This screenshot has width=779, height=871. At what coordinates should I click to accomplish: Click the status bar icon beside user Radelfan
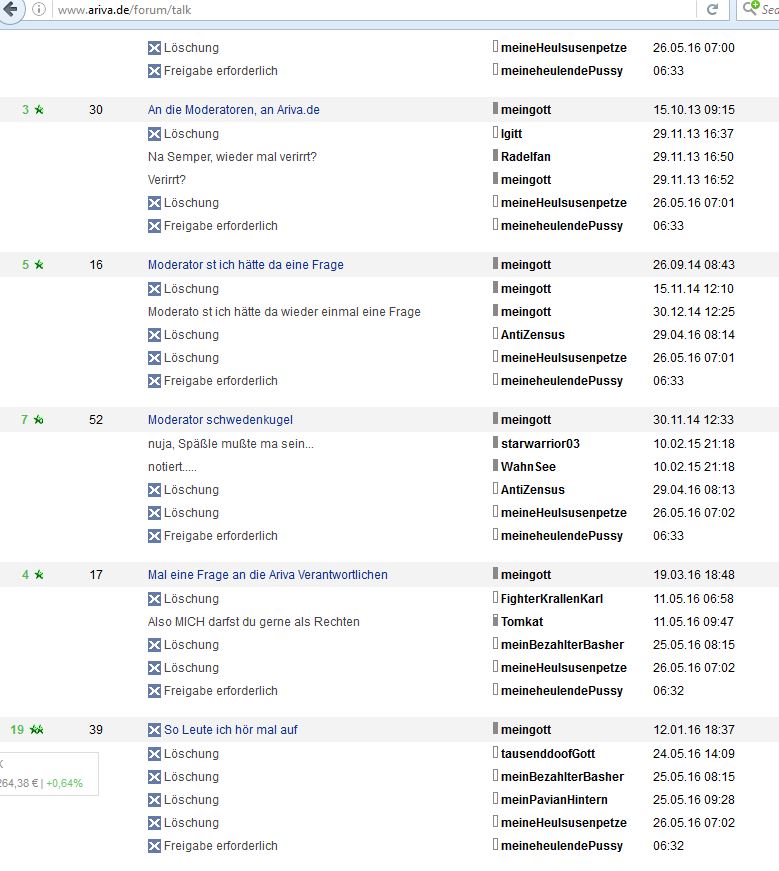[x=494, y=156]
